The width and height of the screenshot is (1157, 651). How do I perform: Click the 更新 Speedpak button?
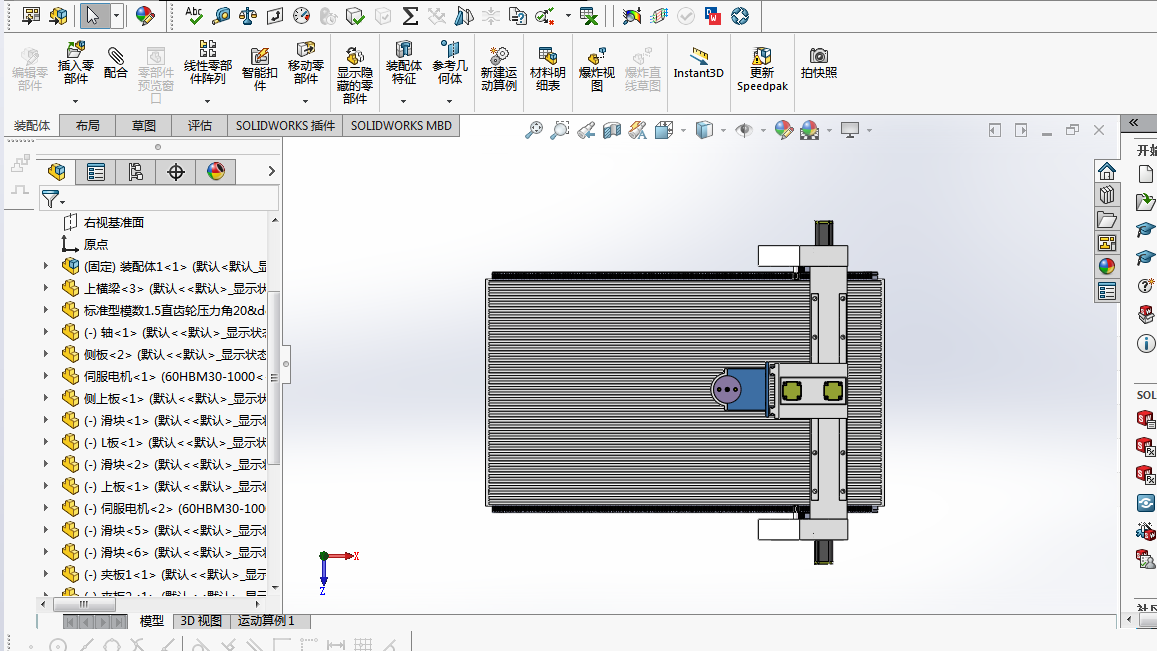pyautogui.click(x=762, y=66)
